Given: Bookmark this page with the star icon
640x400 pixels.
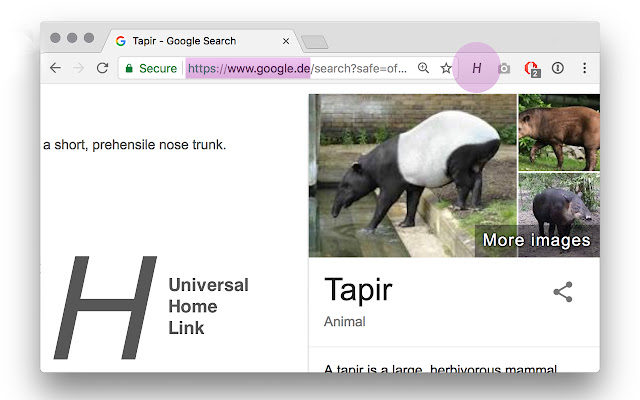Looking at the screenshot, I should tap(446, 68).
